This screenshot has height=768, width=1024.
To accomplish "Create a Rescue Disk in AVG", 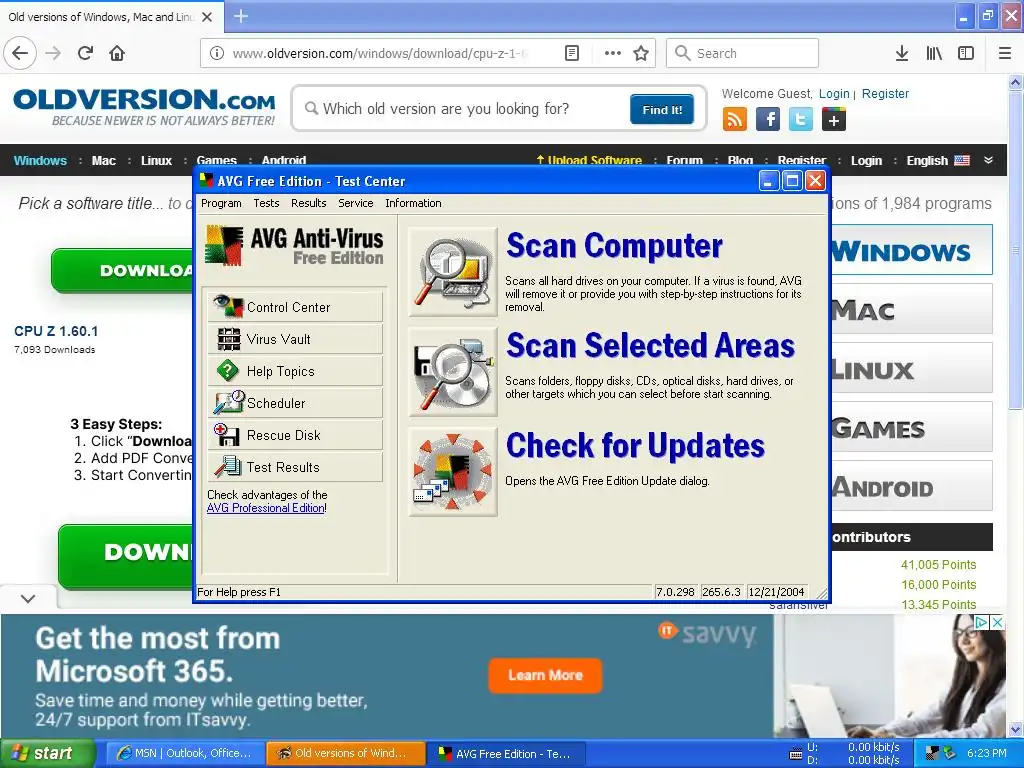I will coord(295,435).
